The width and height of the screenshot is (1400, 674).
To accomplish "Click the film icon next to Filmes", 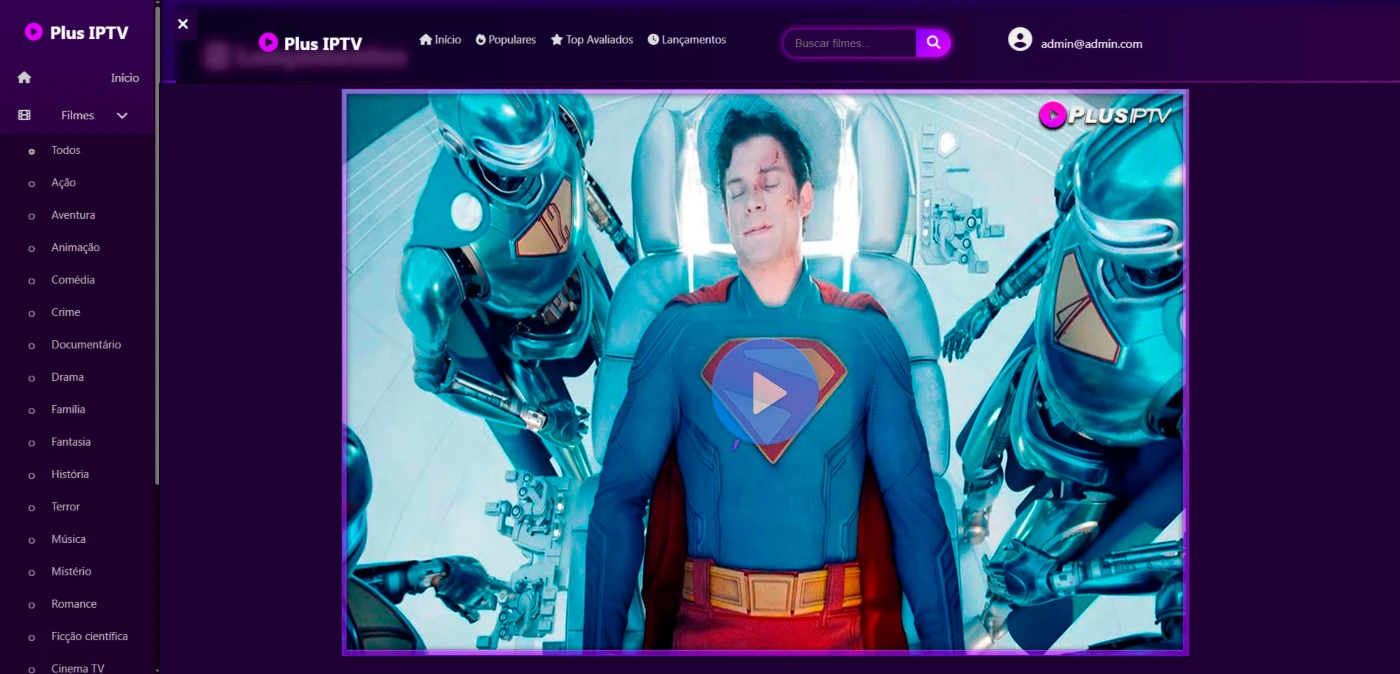I will (24, 115).
